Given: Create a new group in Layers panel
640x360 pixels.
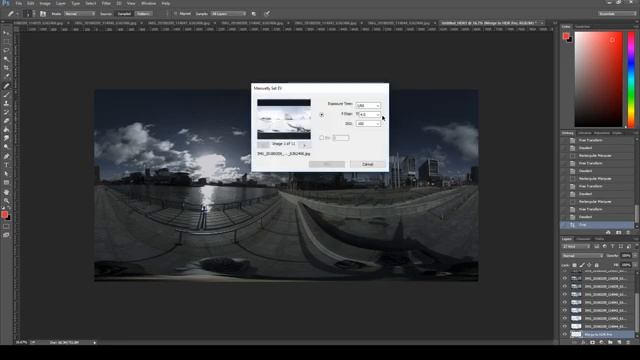Looking at the screenshot, I should (x=610, y=342).
